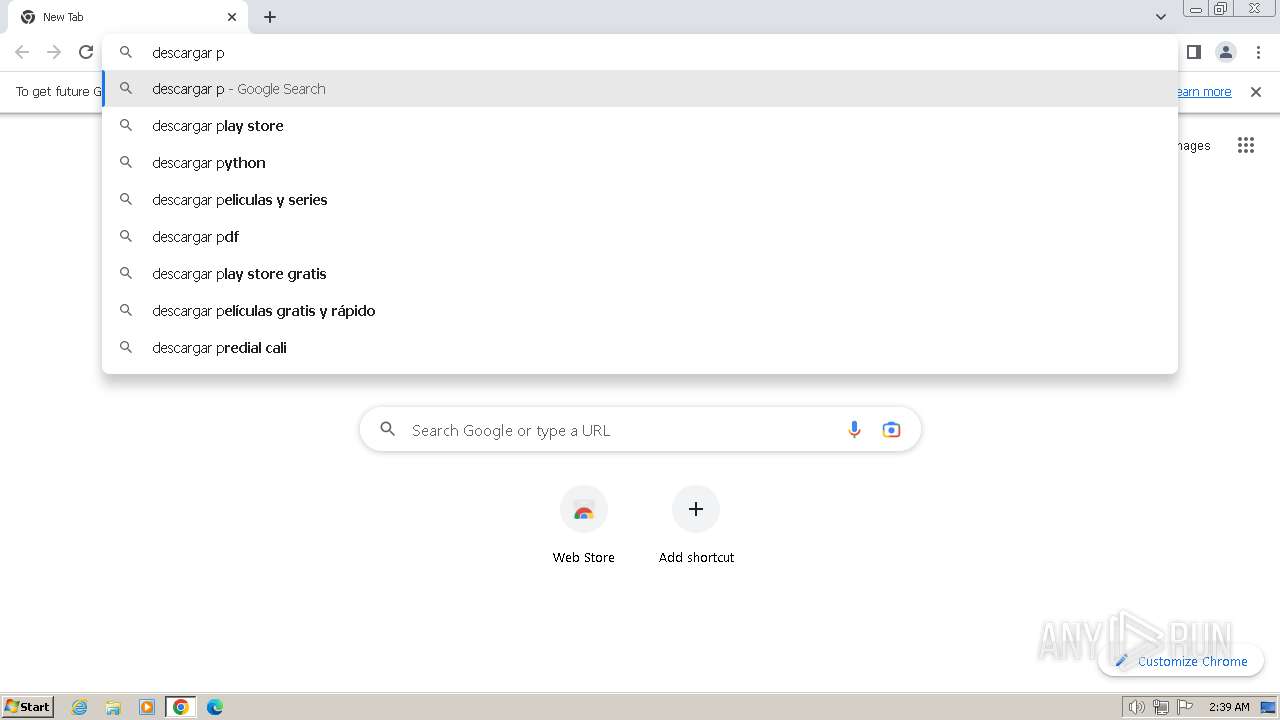Viewport: 1280px width, 720px height.
Task: Toggle the side panel icon
Action: tap(1193, 52)
